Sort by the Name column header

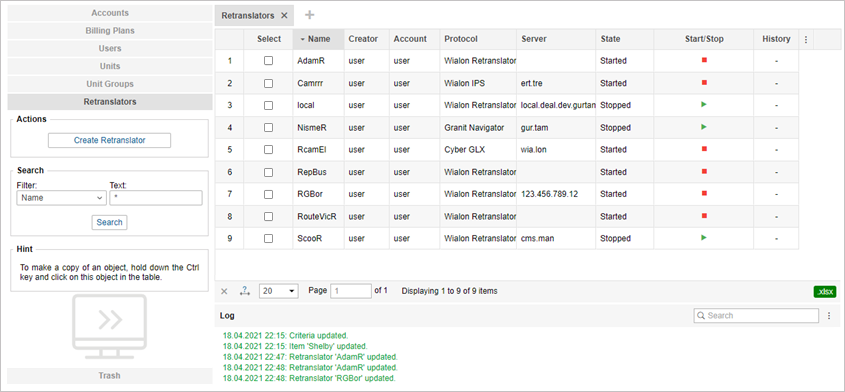point(318,39)
